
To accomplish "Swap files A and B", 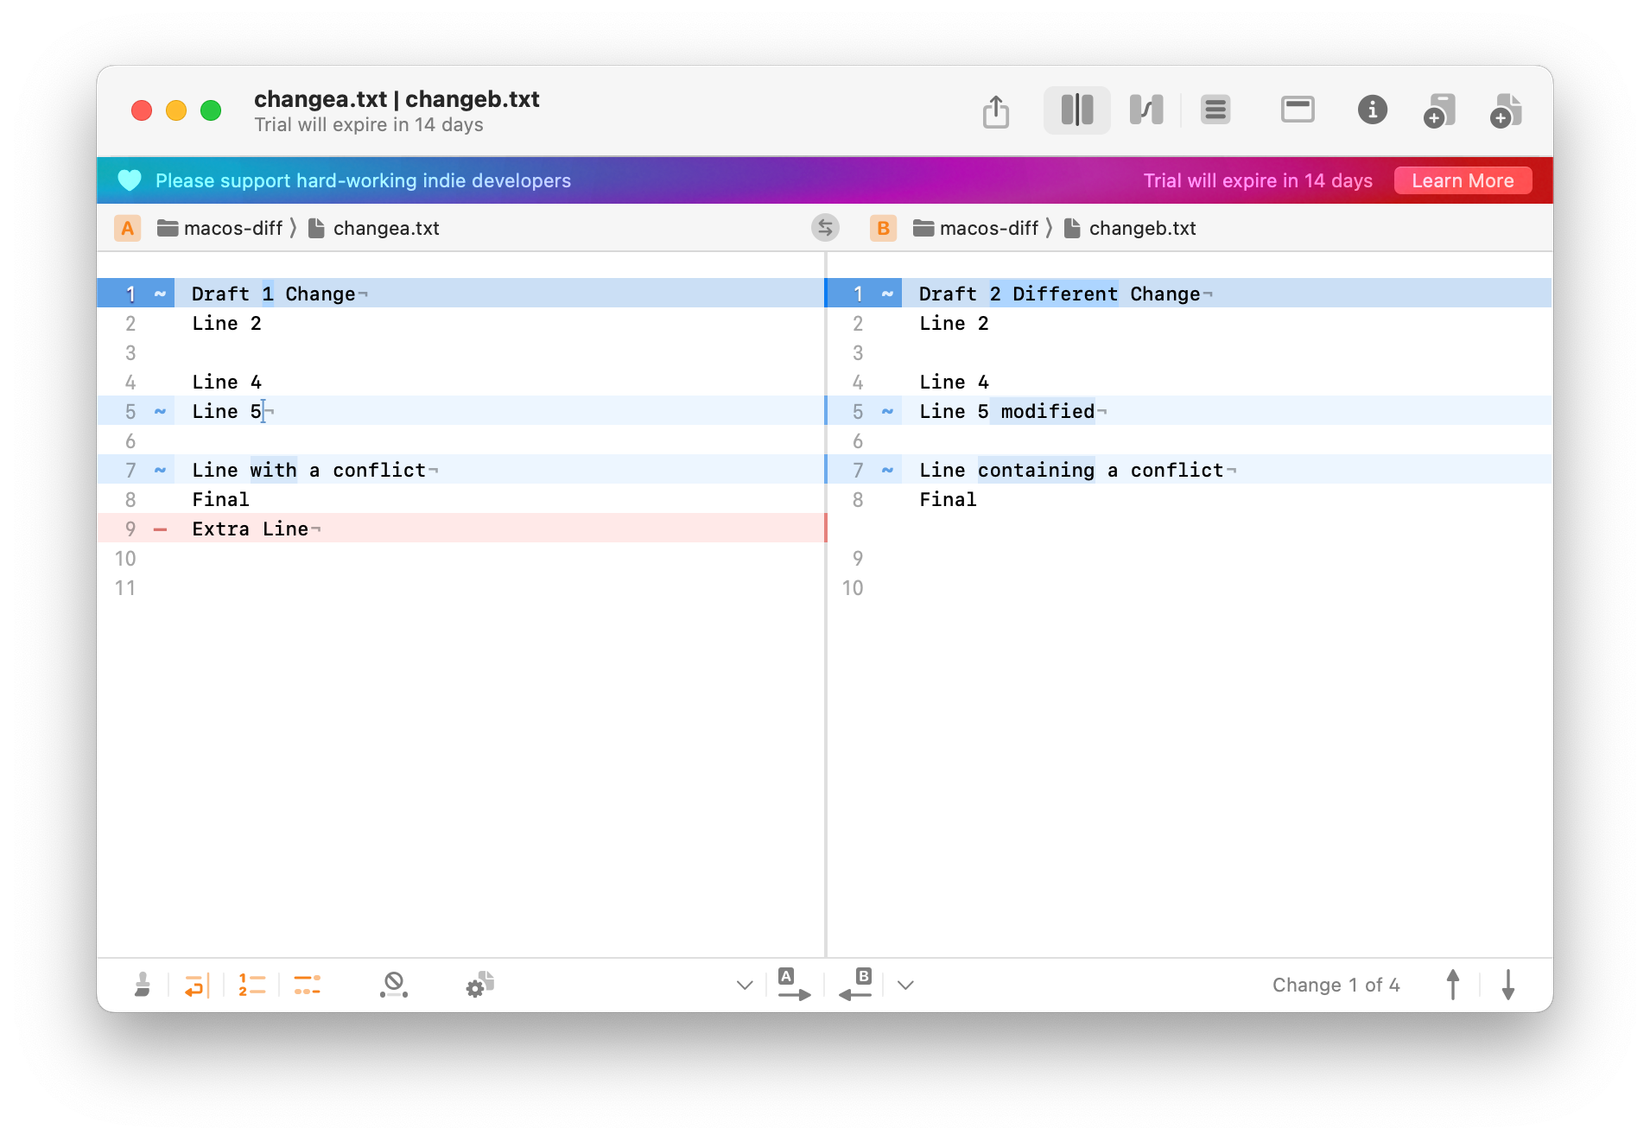I will (x=824, y=227).
